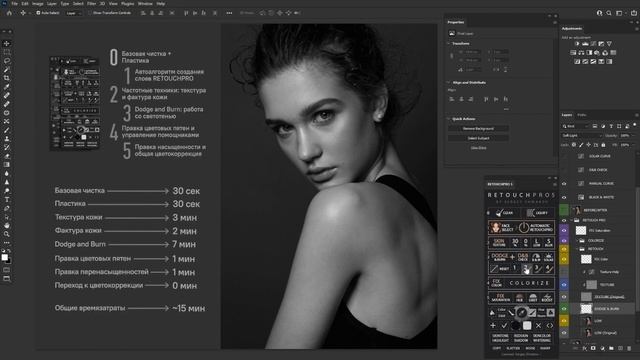Open the Auto-Select Layer dropdown
Viewport: 640px width, 360px height.
click(x=74, y=13)
